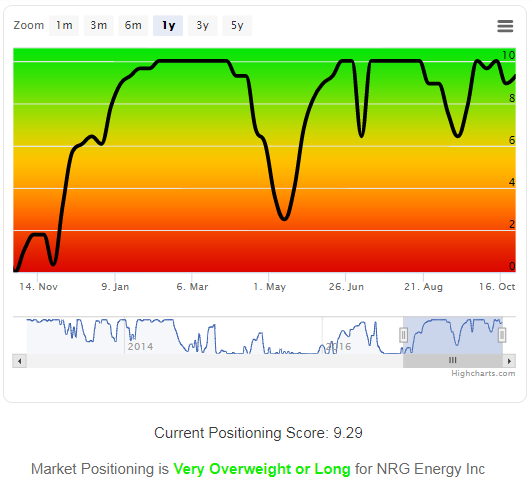Click the y-axis label 8
Viewport: 532px width, 488px height.
point(512,98)
